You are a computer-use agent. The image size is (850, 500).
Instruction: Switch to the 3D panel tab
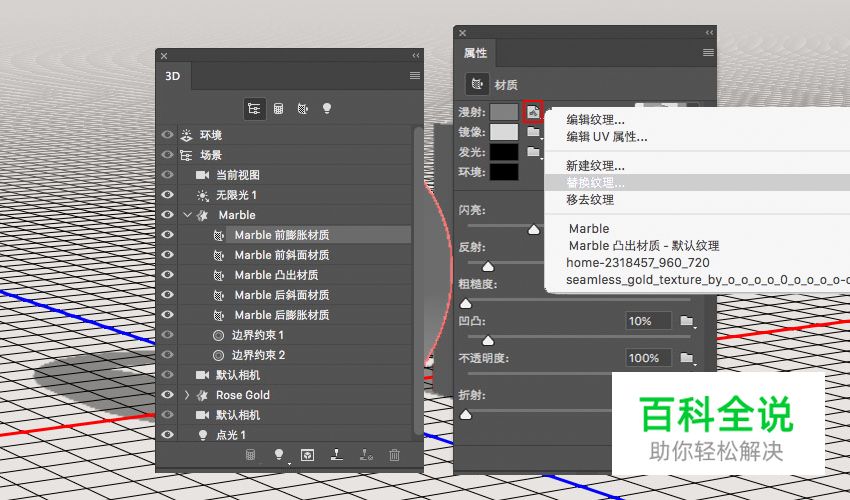pyautogui.click(x=173, y=76)
